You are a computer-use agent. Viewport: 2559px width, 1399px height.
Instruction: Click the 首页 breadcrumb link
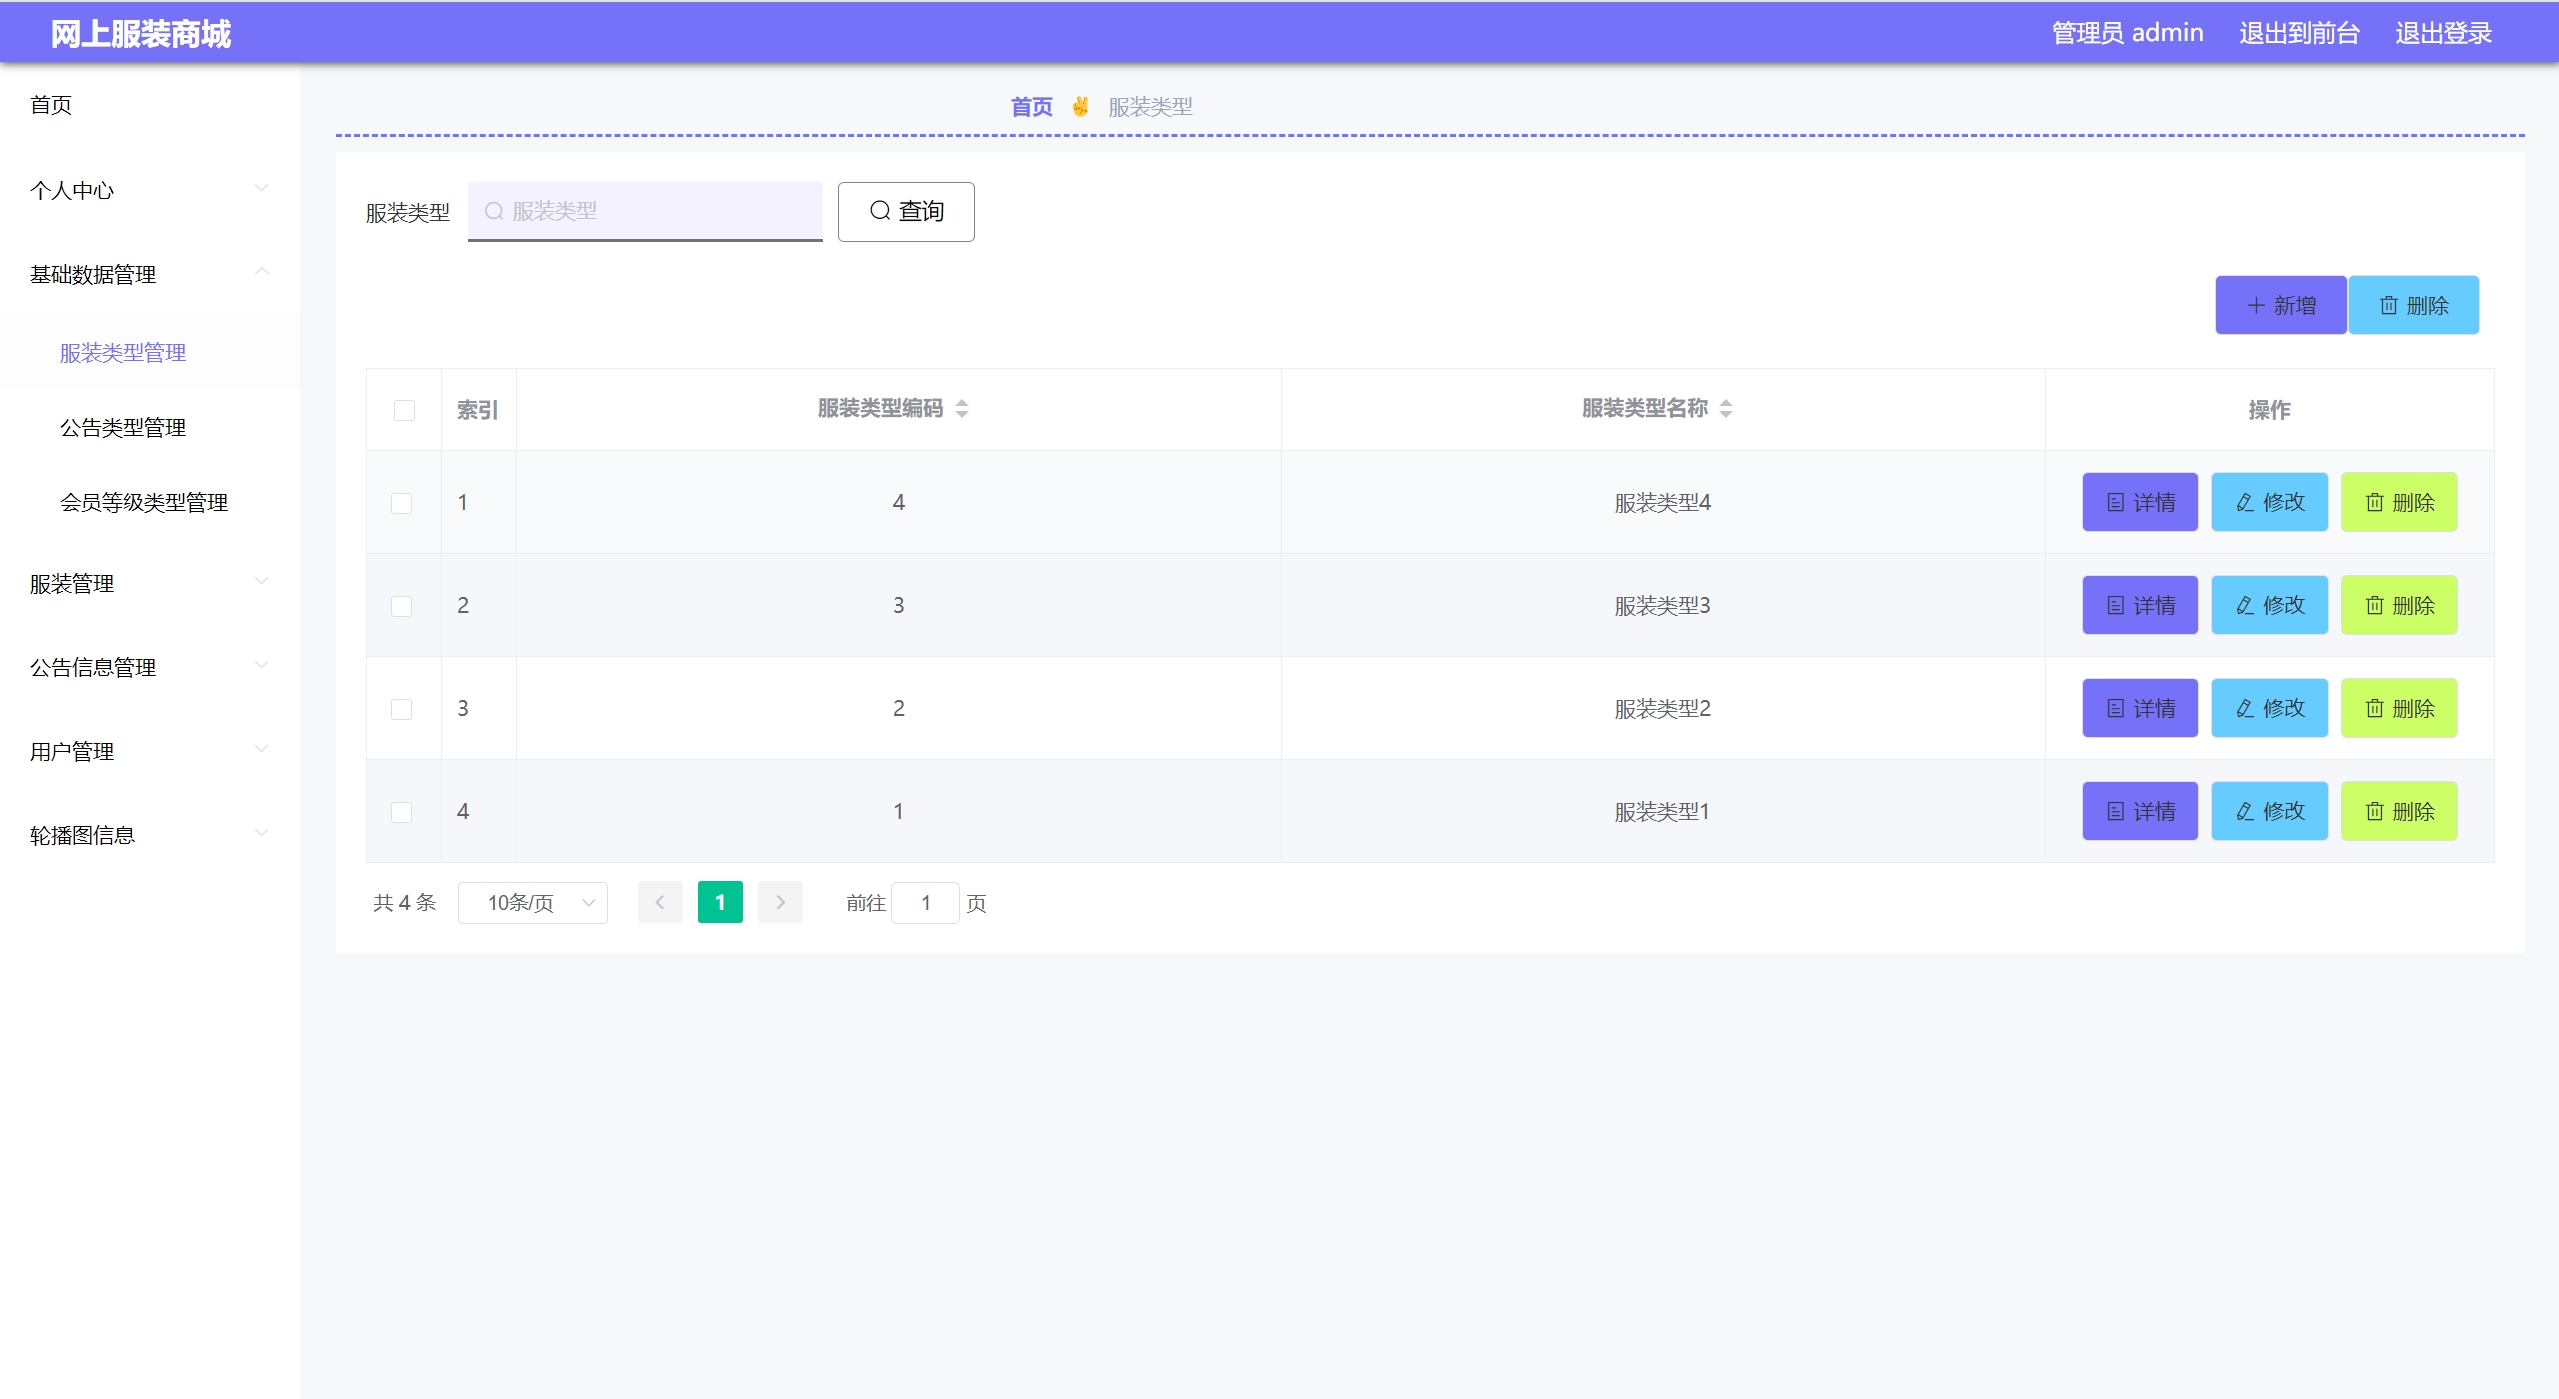tap(1031, 106)
